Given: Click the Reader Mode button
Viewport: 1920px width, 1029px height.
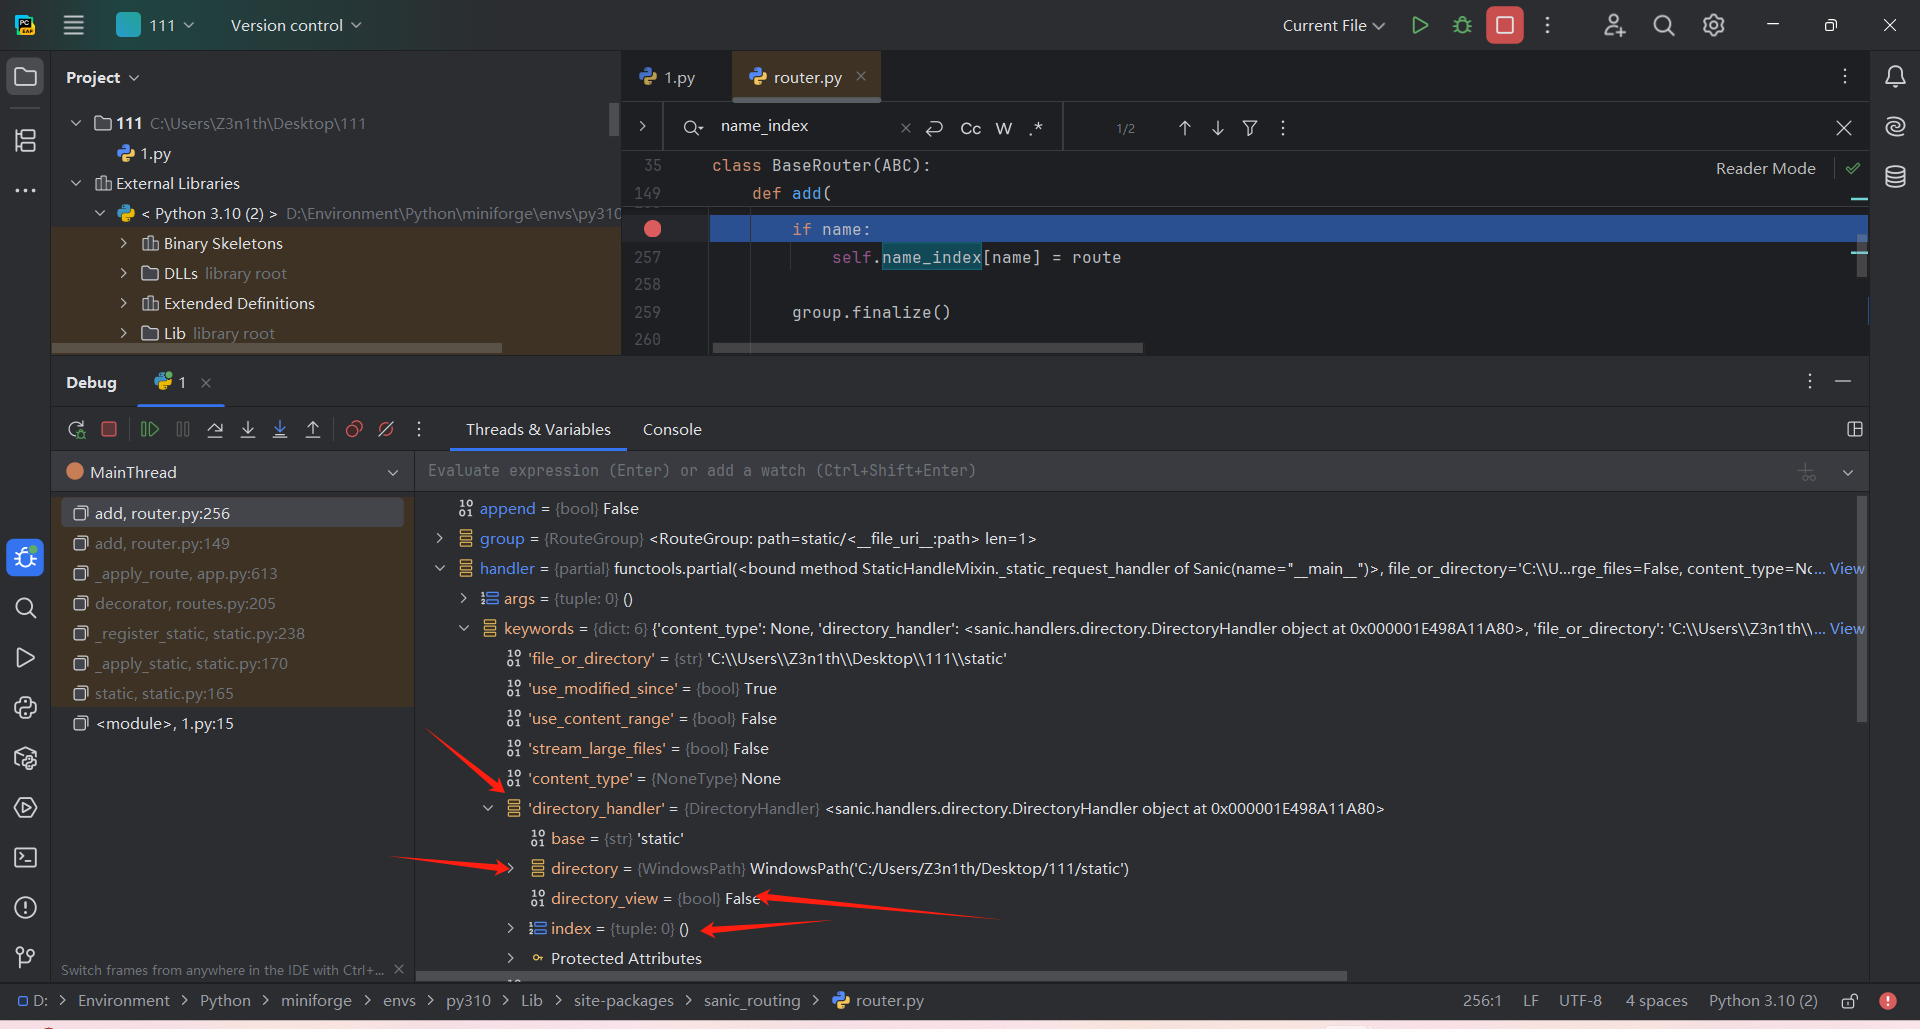Looking at the screenshot, I should (1765, 168).
